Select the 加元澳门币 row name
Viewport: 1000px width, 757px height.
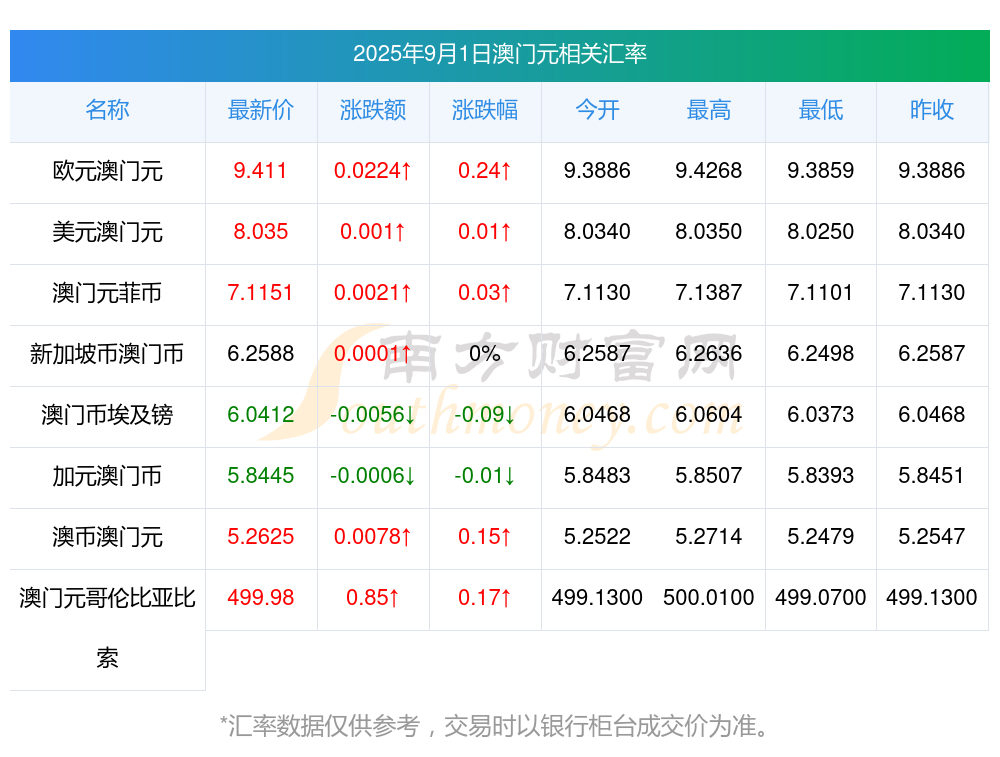click(x=107, y=476)
